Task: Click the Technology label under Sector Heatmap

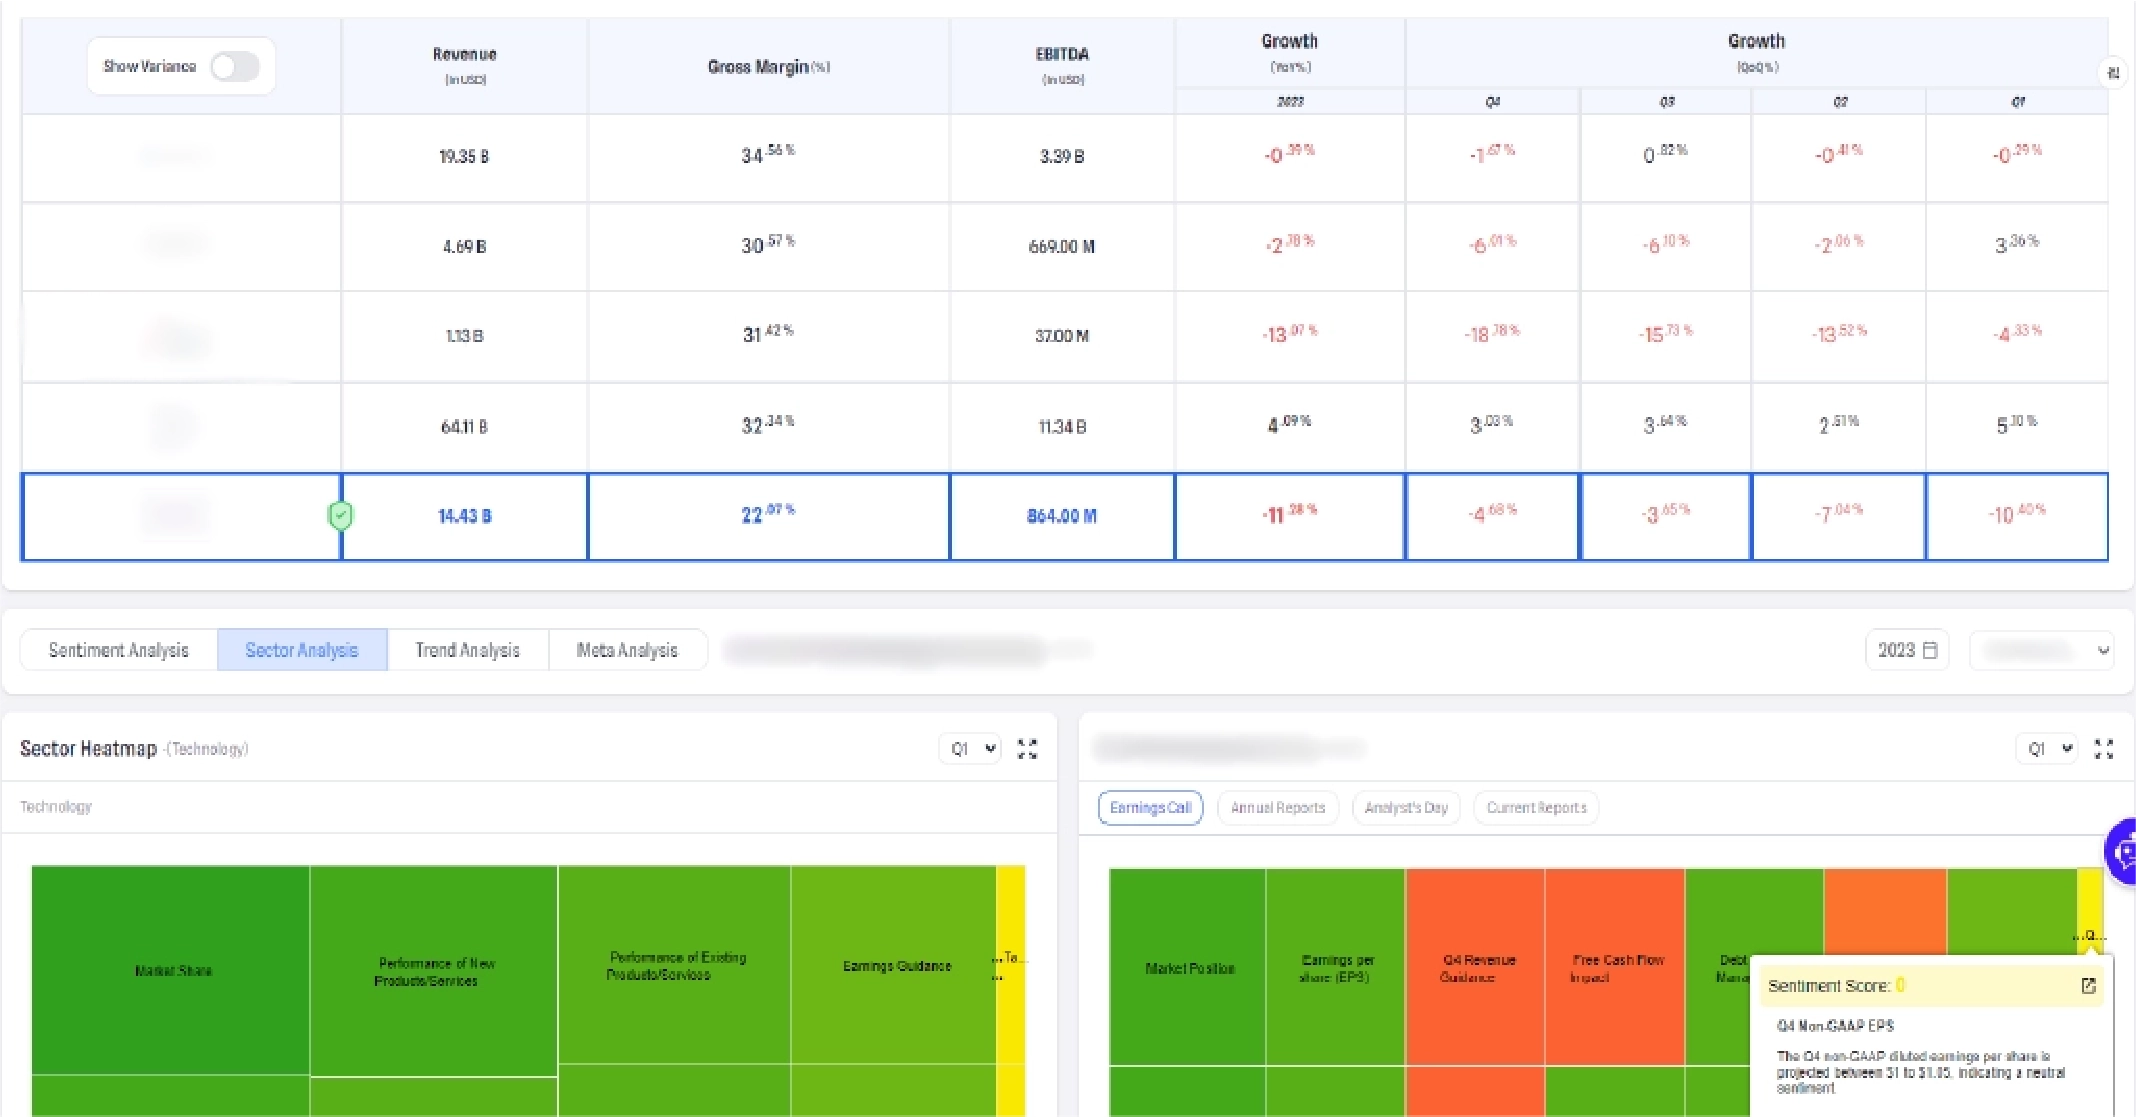Action: coord(56,807)
